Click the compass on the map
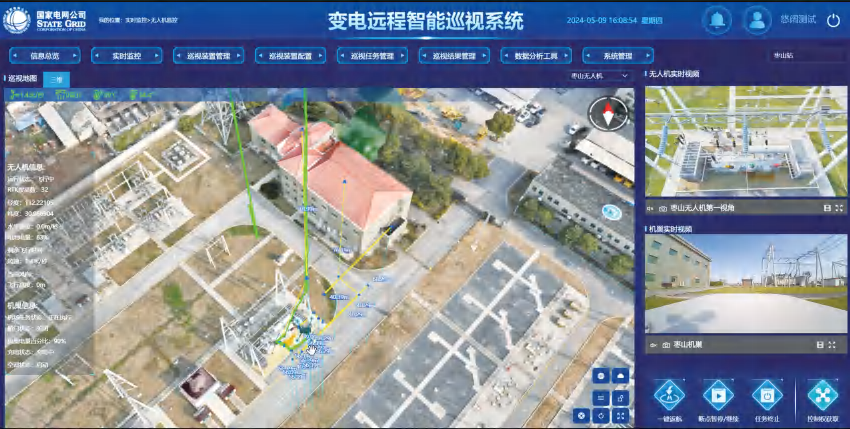The image size is (850, 429). coord(606,115)
